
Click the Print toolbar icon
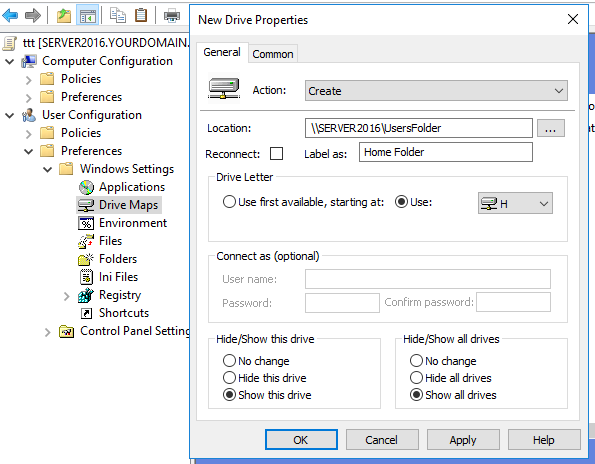[x=172, y=16]
